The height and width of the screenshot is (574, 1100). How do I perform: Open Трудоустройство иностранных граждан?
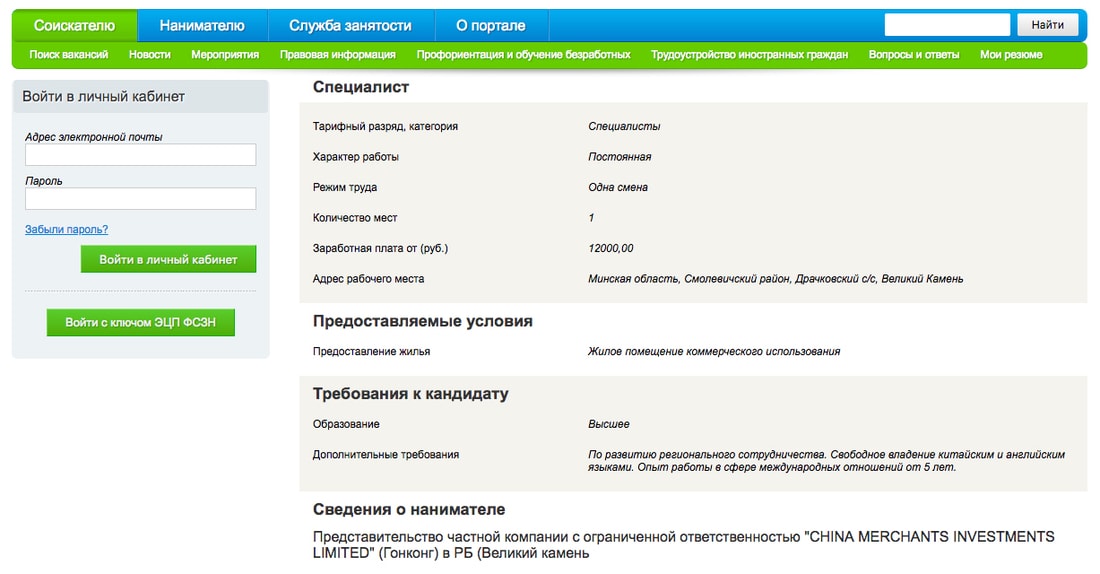click(x=749, y=55)
